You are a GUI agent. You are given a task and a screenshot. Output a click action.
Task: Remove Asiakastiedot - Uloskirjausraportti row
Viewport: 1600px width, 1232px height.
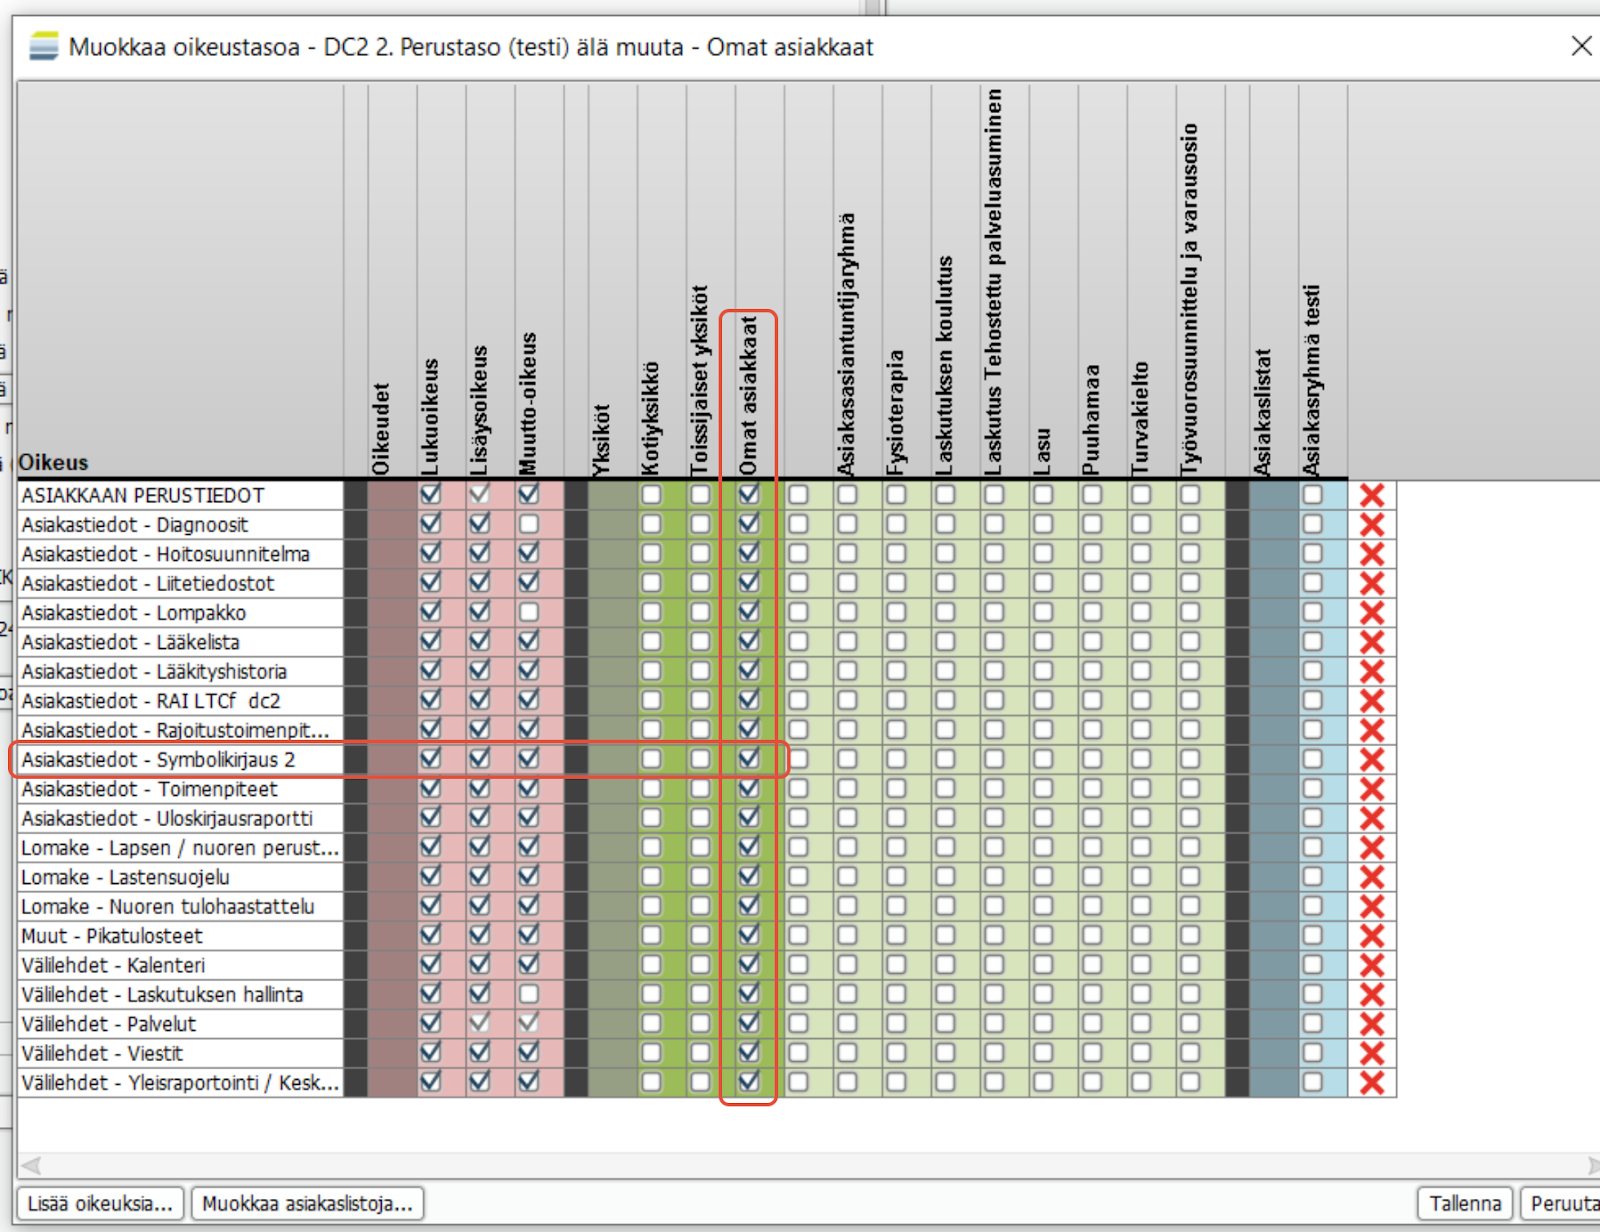pos(1372,818)
